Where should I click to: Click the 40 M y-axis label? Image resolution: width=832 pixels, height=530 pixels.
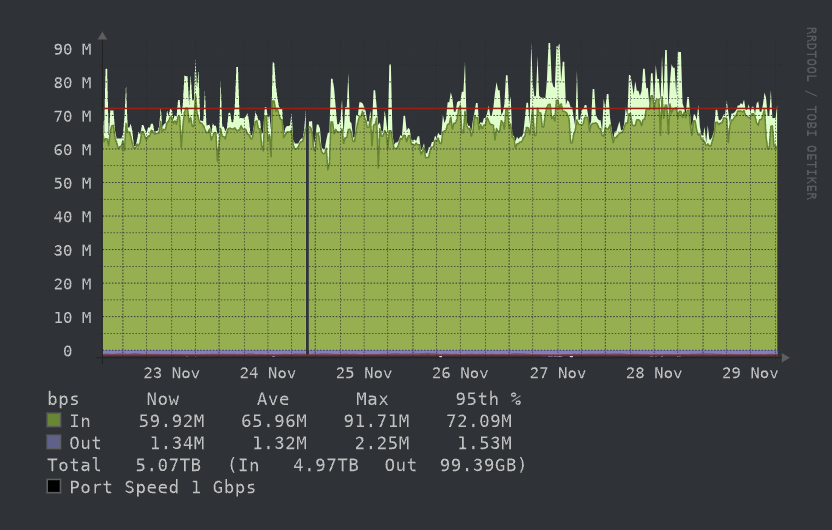[72, 217]
